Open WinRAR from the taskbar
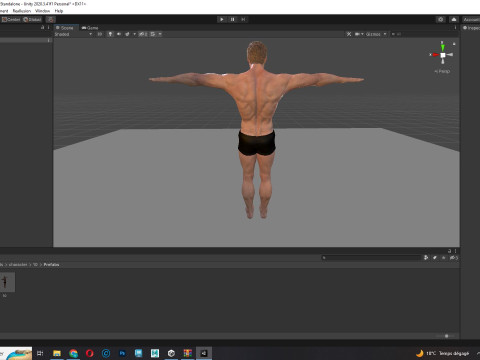Image resolution: width=480 pixels, height=360 pixels. 187,353
